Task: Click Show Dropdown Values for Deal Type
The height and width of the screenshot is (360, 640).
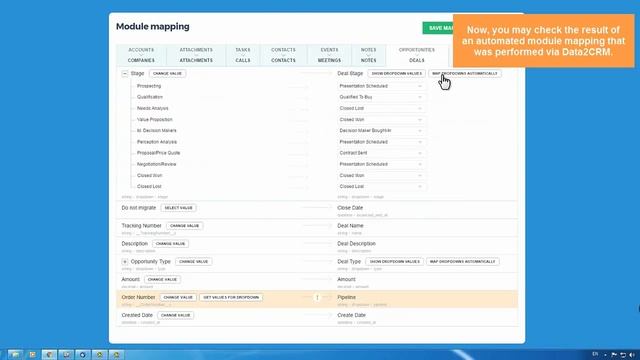Action: (394, 262)
